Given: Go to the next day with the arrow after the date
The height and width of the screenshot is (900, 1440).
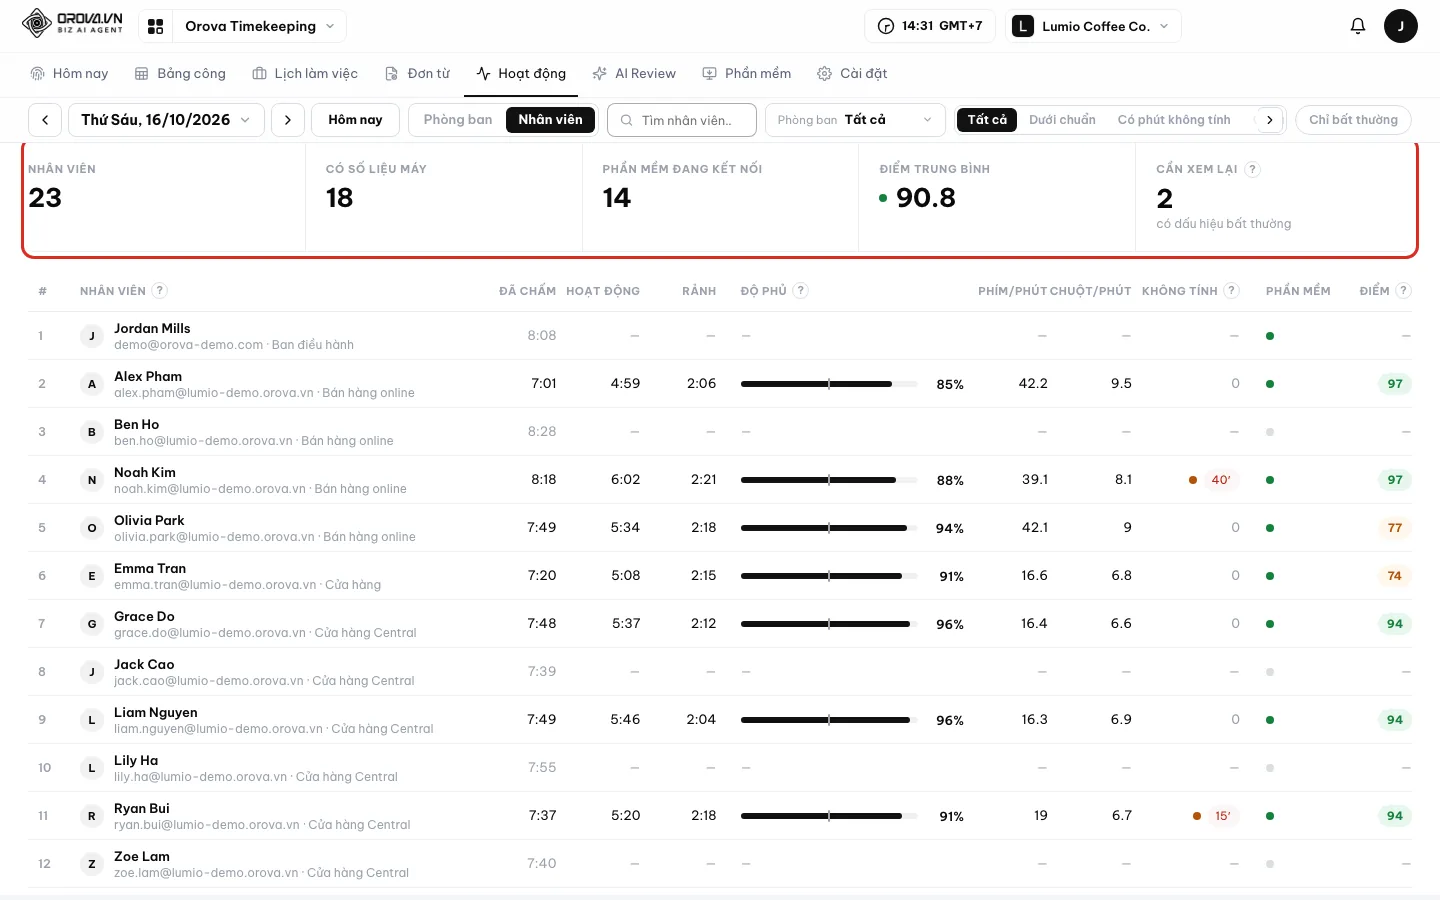Looking at the screenshot, I should click(x=288, y=120).
